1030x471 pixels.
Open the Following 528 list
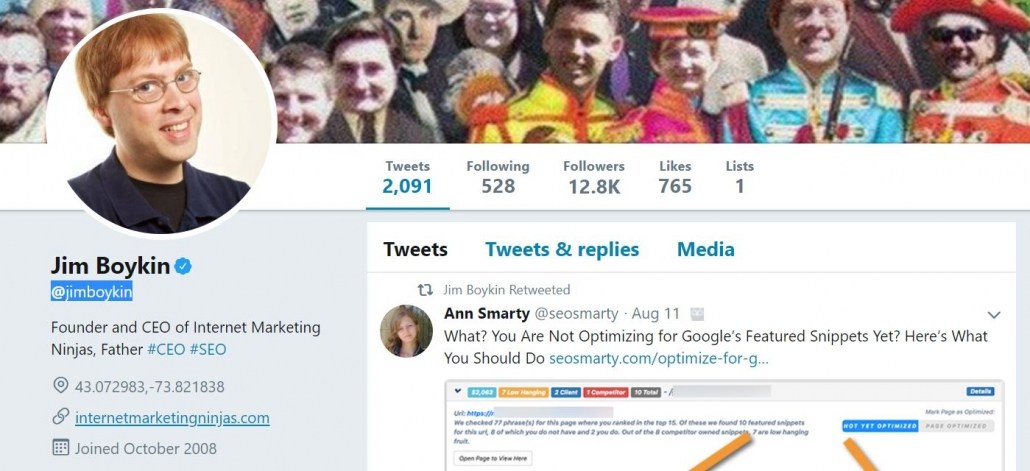click(497, 177)
